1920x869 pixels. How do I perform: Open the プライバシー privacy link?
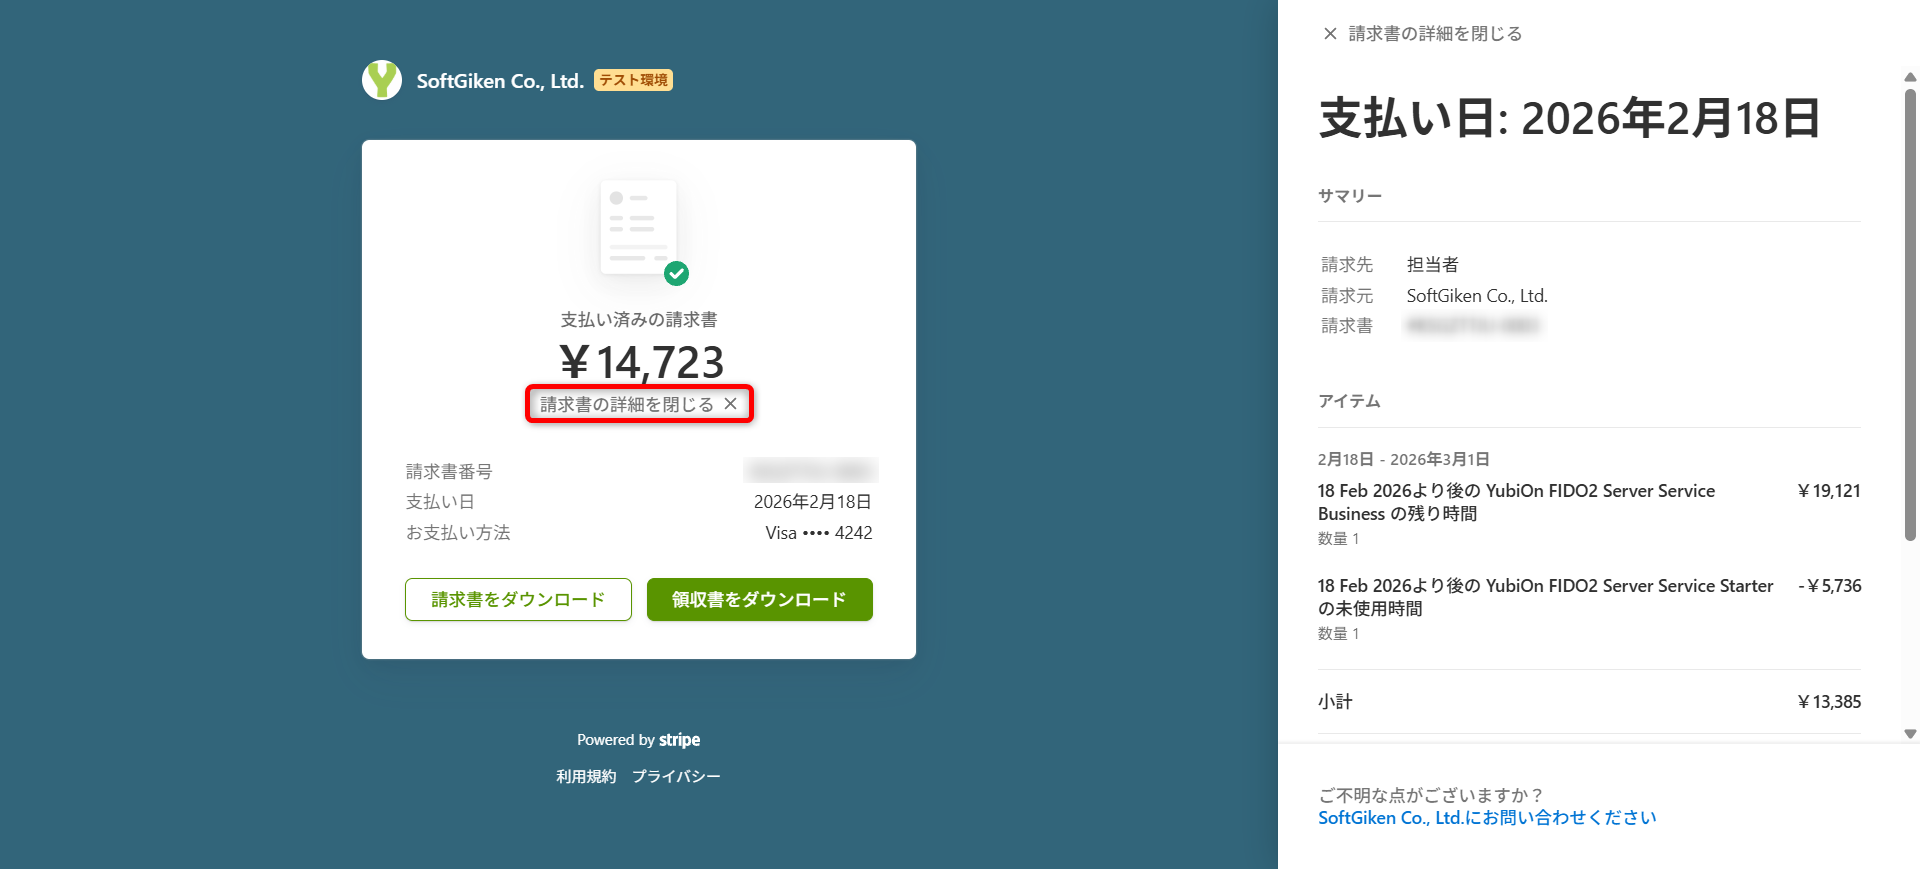click(x=676, y=776)
